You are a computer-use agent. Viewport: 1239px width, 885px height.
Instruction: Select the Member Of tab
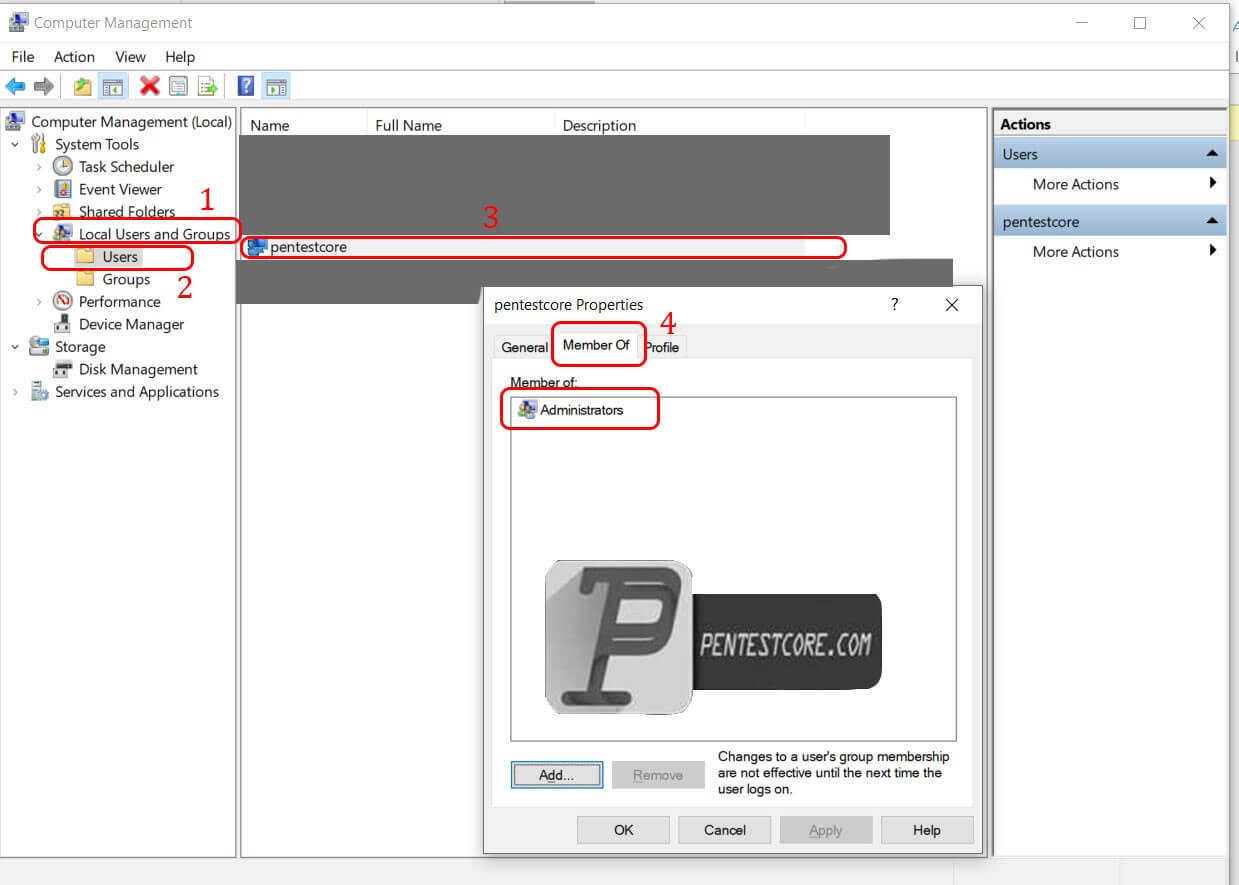coord(597,344)
